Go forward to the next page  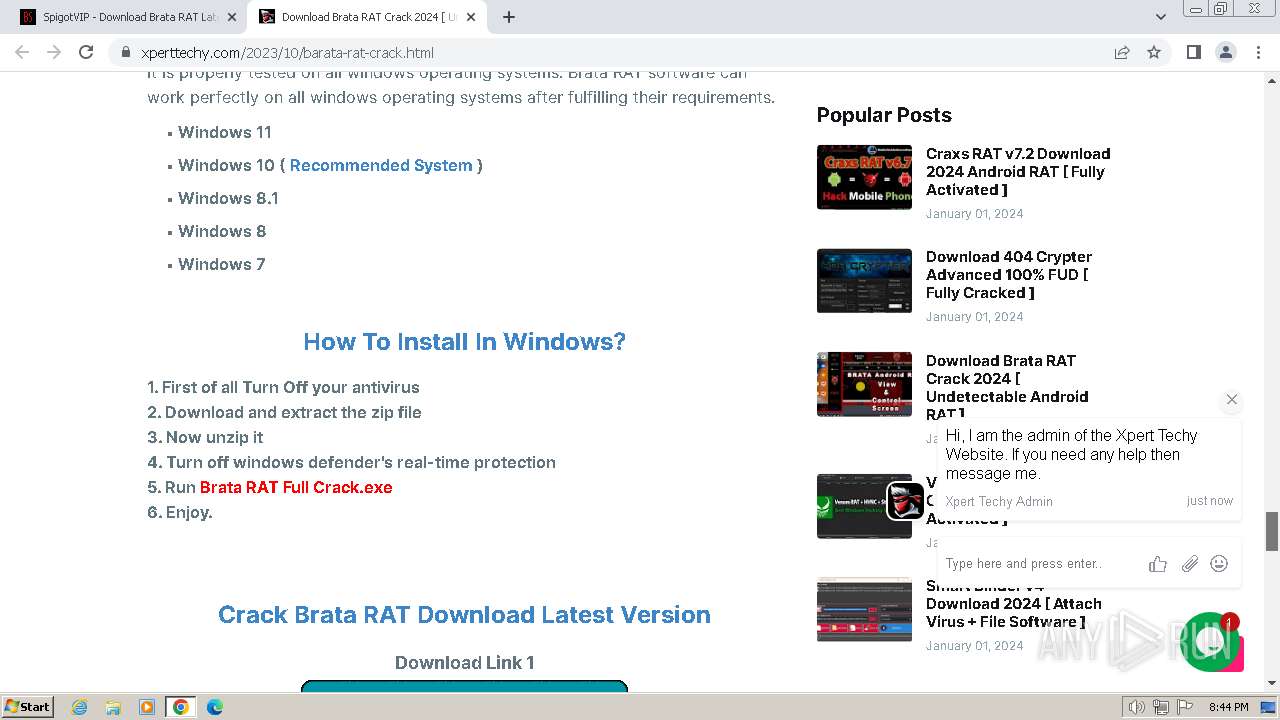pyautogui.click(x=54, y=52)
